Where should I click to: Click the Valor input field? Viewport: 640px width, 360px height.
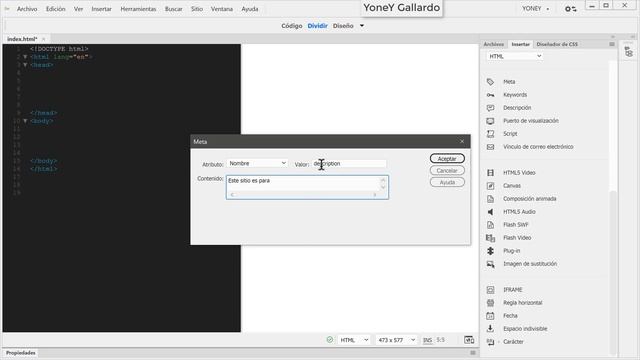coord(349,164)
